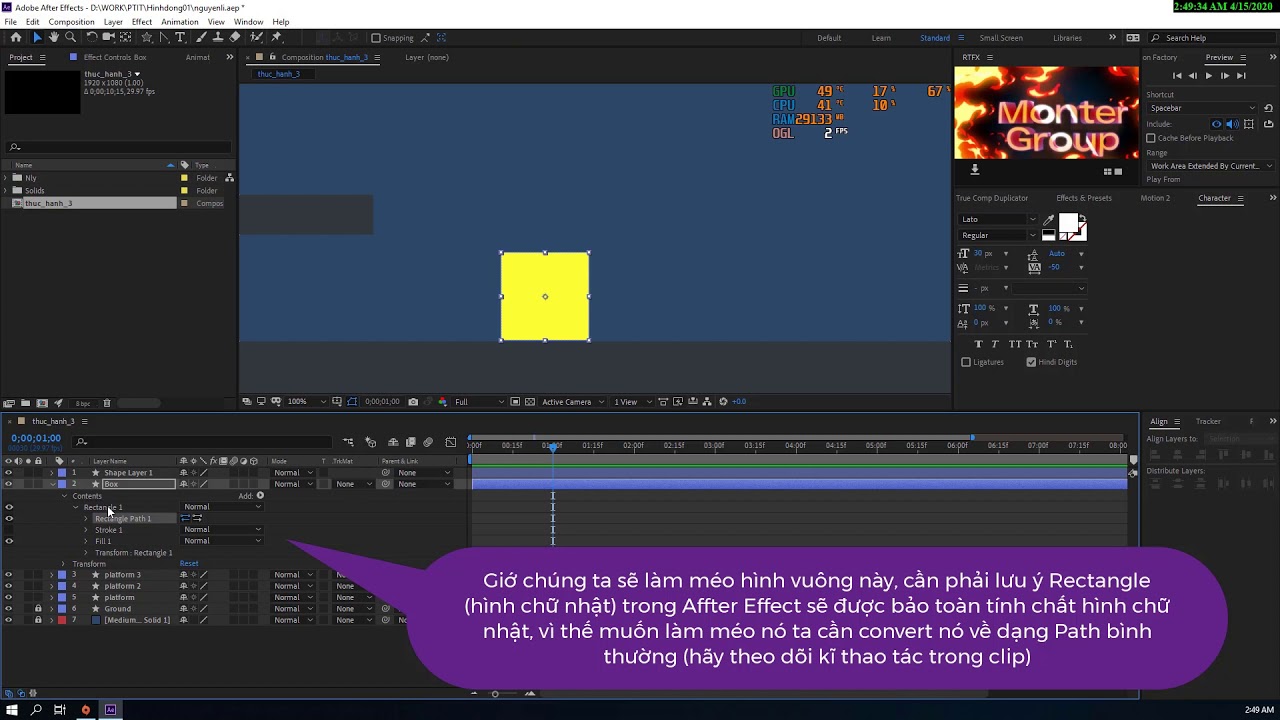The width and height of the screenshot is (1280, 720).
Task: Click the Last Frame preview button
Action: [x=1241, y=76]
